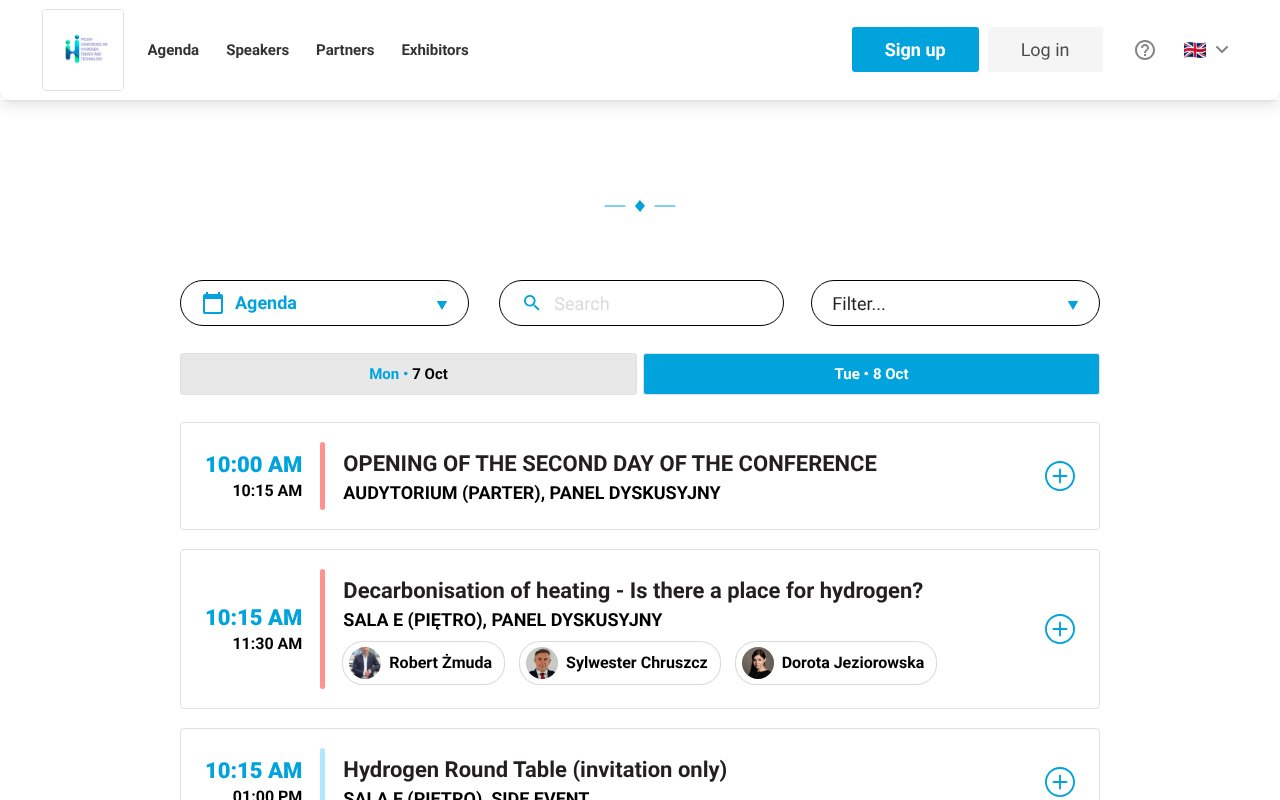Switch to the Mon 7 Oct day tab
The width and height of the screenshot is (1280, 800).
408,374
